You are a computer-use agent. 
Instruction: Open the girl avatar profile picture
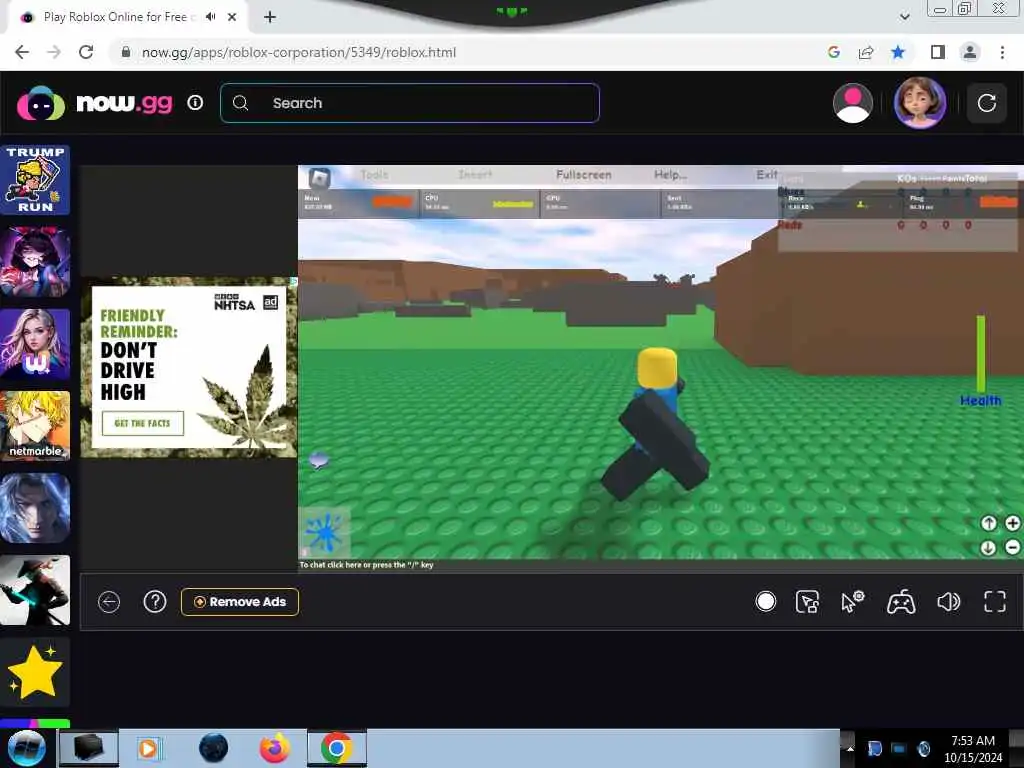coord(920,103)
